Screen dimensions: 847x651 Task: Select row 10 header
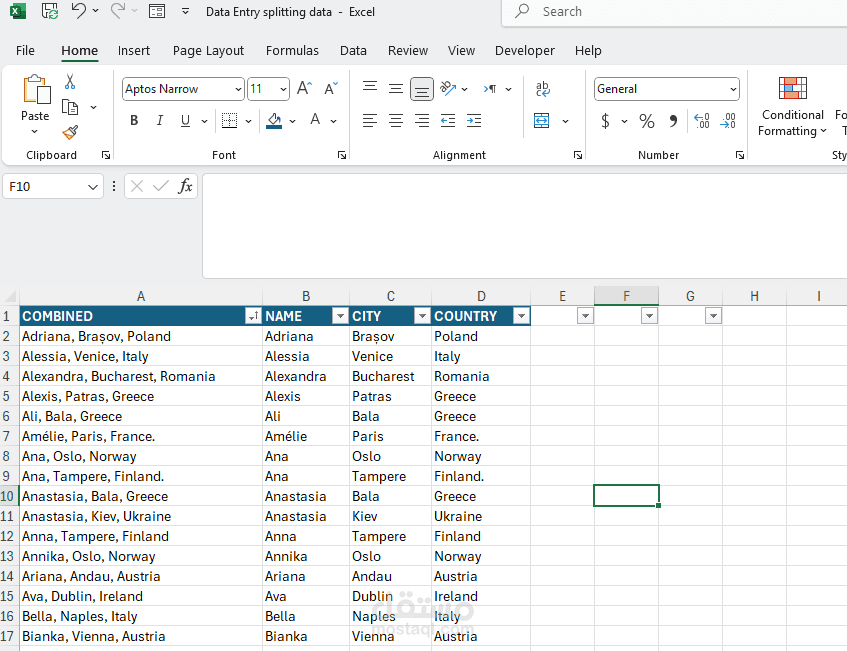pos(8,496)
